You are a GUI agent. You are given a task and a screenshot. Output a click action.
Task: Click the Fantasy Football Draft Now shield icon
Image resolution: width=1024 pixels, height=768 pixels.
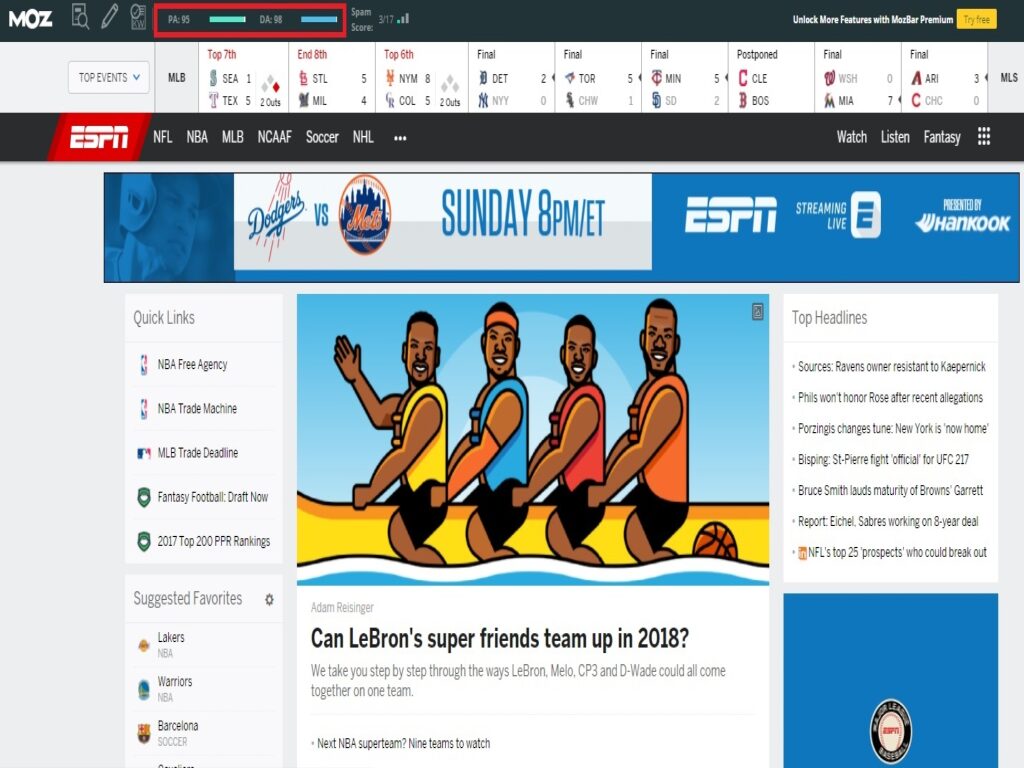click(x=144, y=497)
